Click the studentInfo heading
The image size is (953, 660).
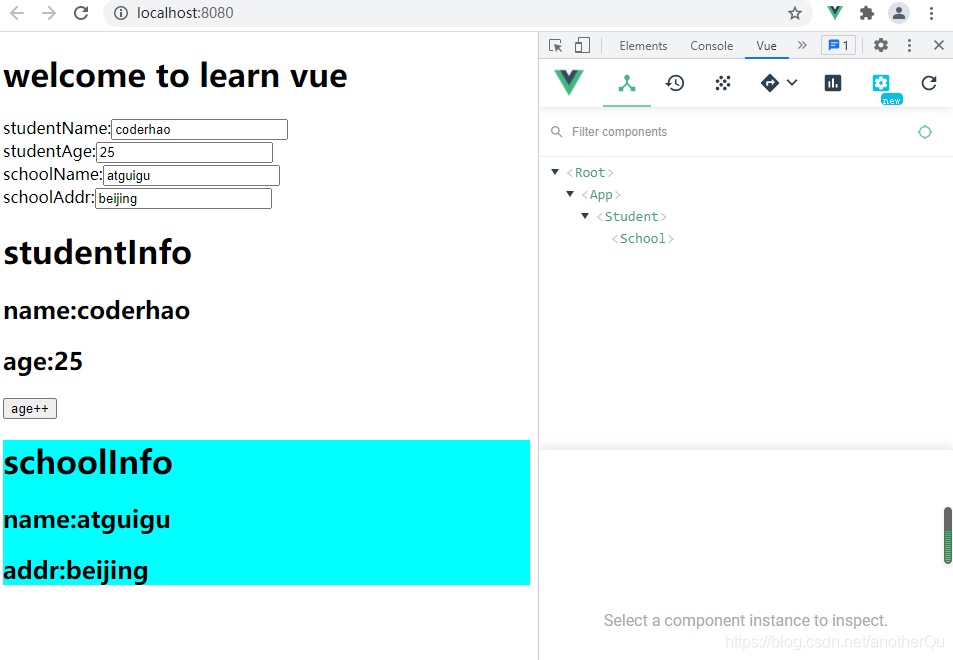pos(97,253)
